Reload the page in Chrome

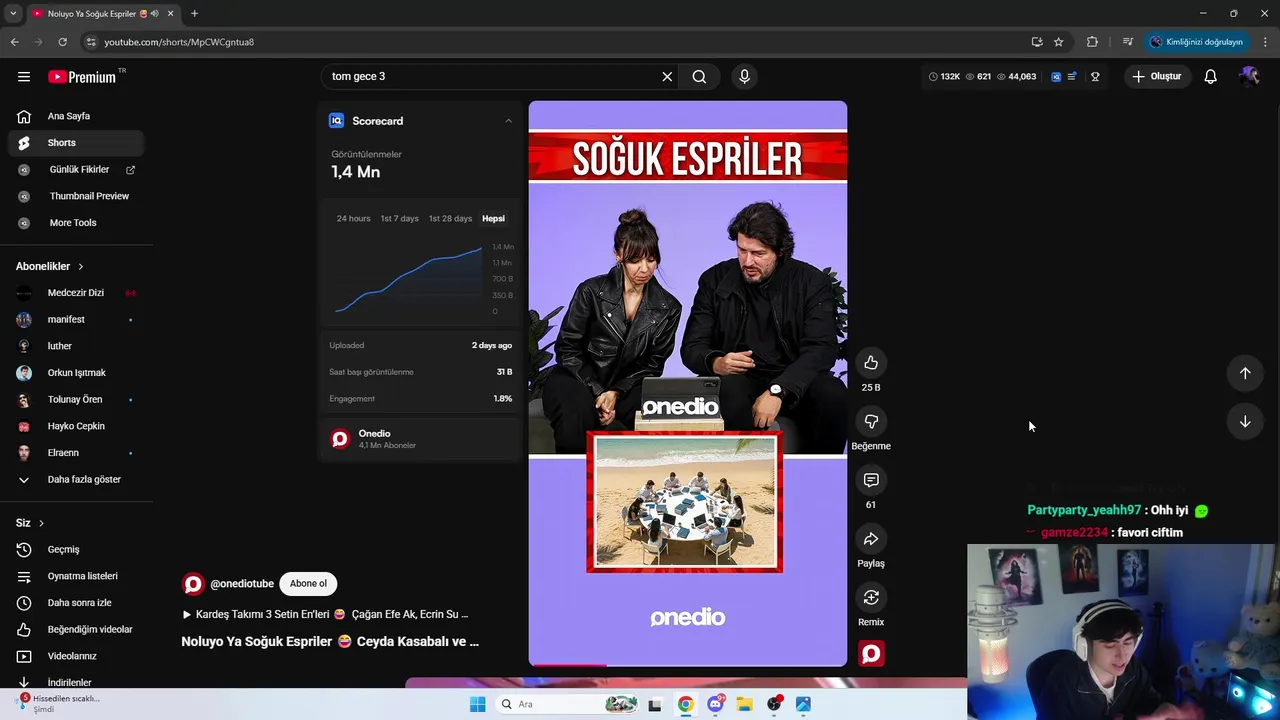coord(62,42)
